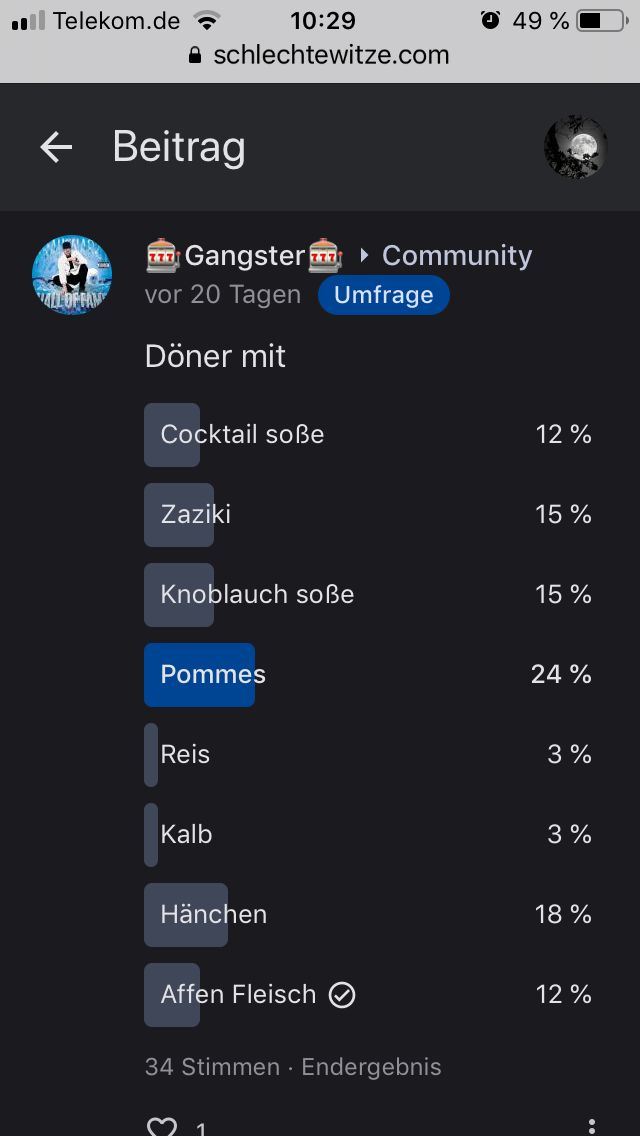
Task: Select the Hänchen poll option
Action: tap(368, 915)
